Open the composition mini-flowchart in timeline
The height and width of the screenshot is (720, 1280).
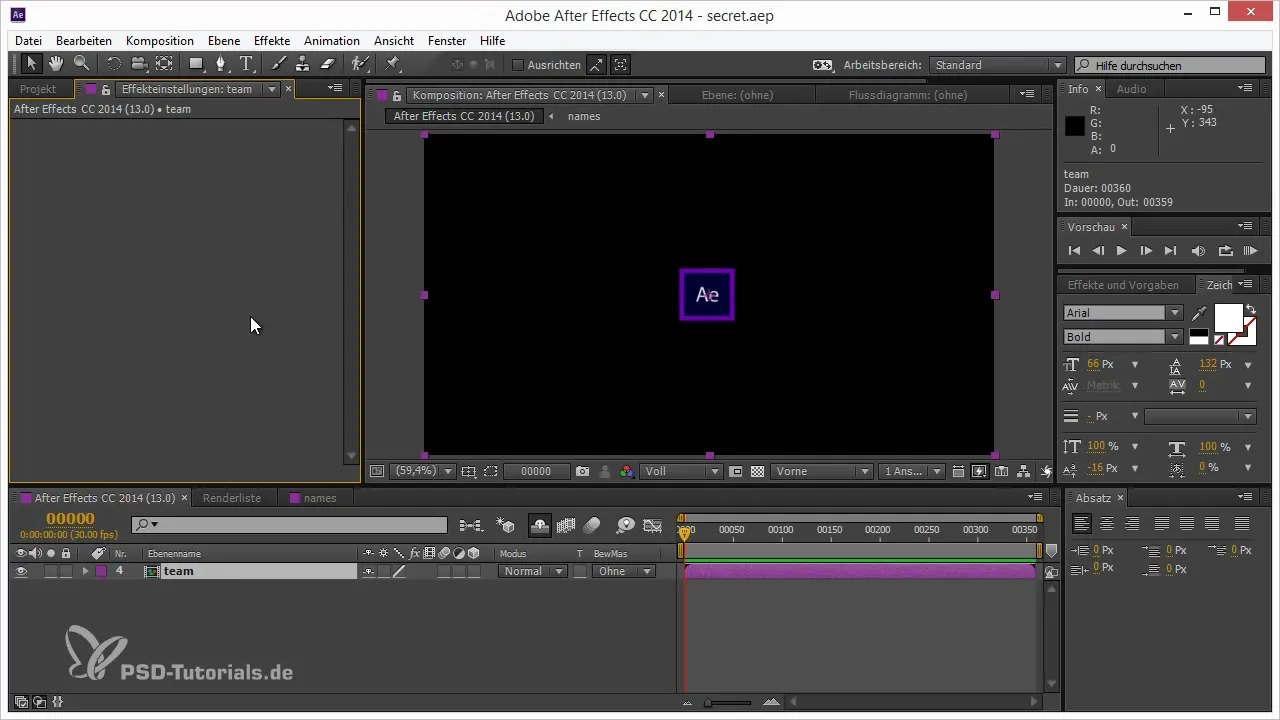click(x=470, y=524)
